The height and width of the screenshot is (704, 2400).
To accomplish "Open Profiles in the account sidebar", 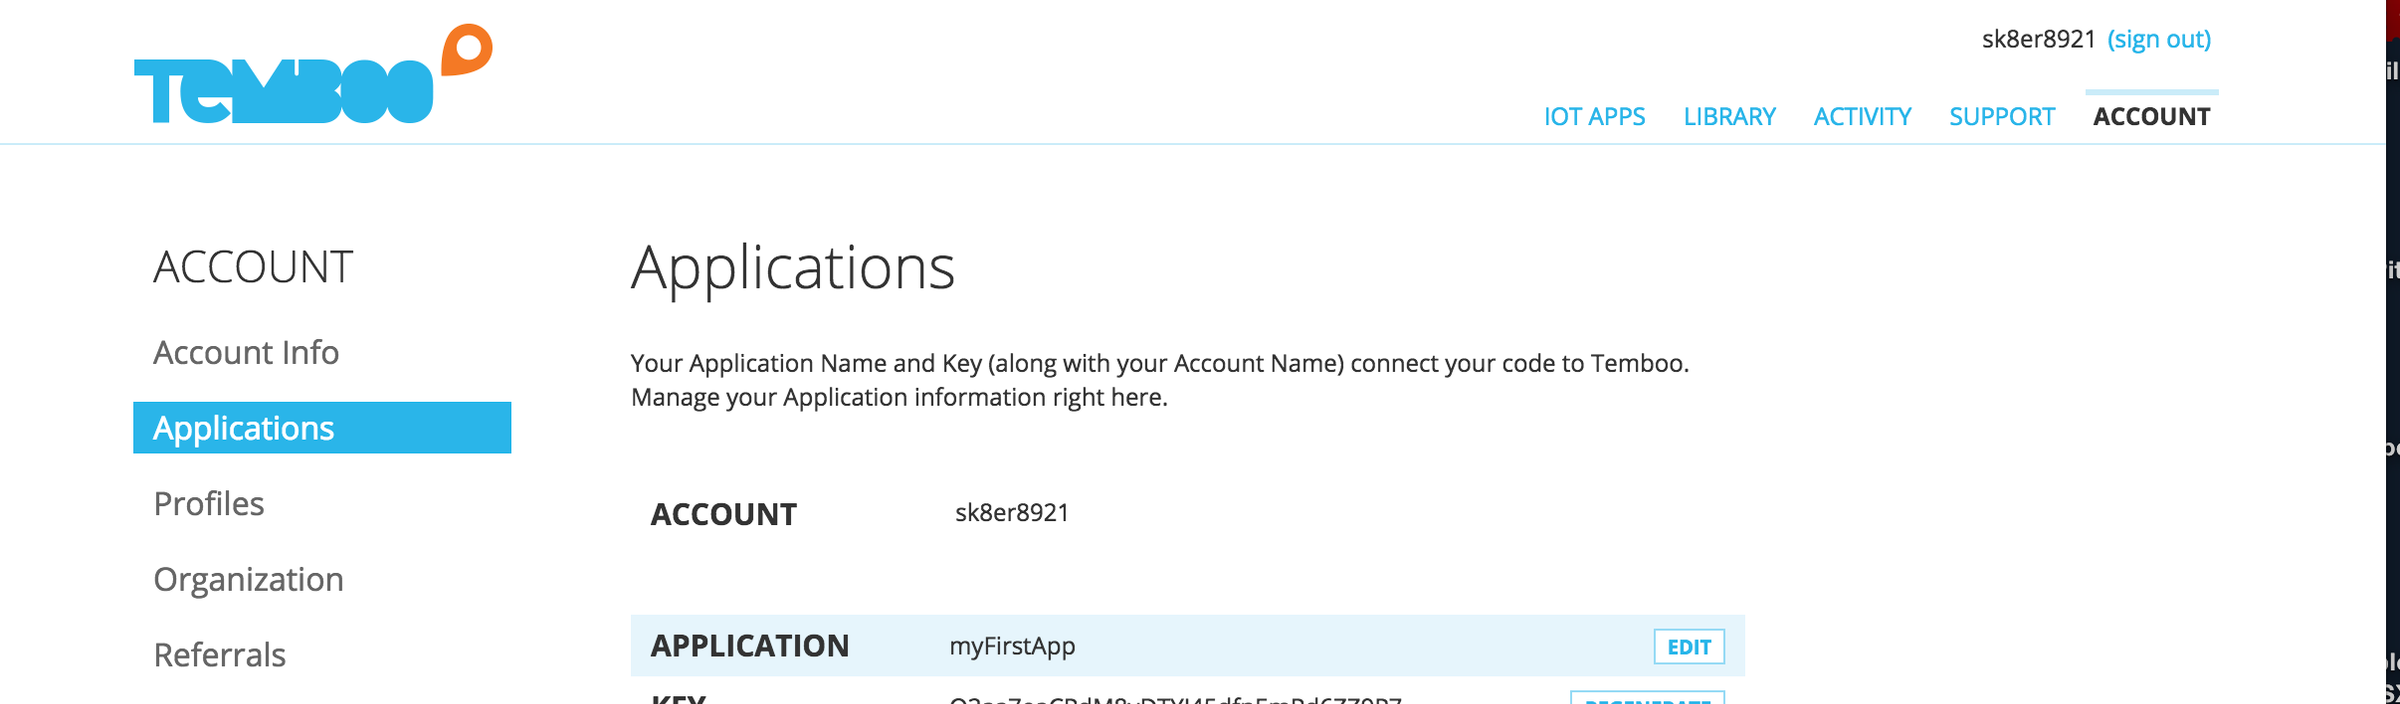I will coord(209,504).
